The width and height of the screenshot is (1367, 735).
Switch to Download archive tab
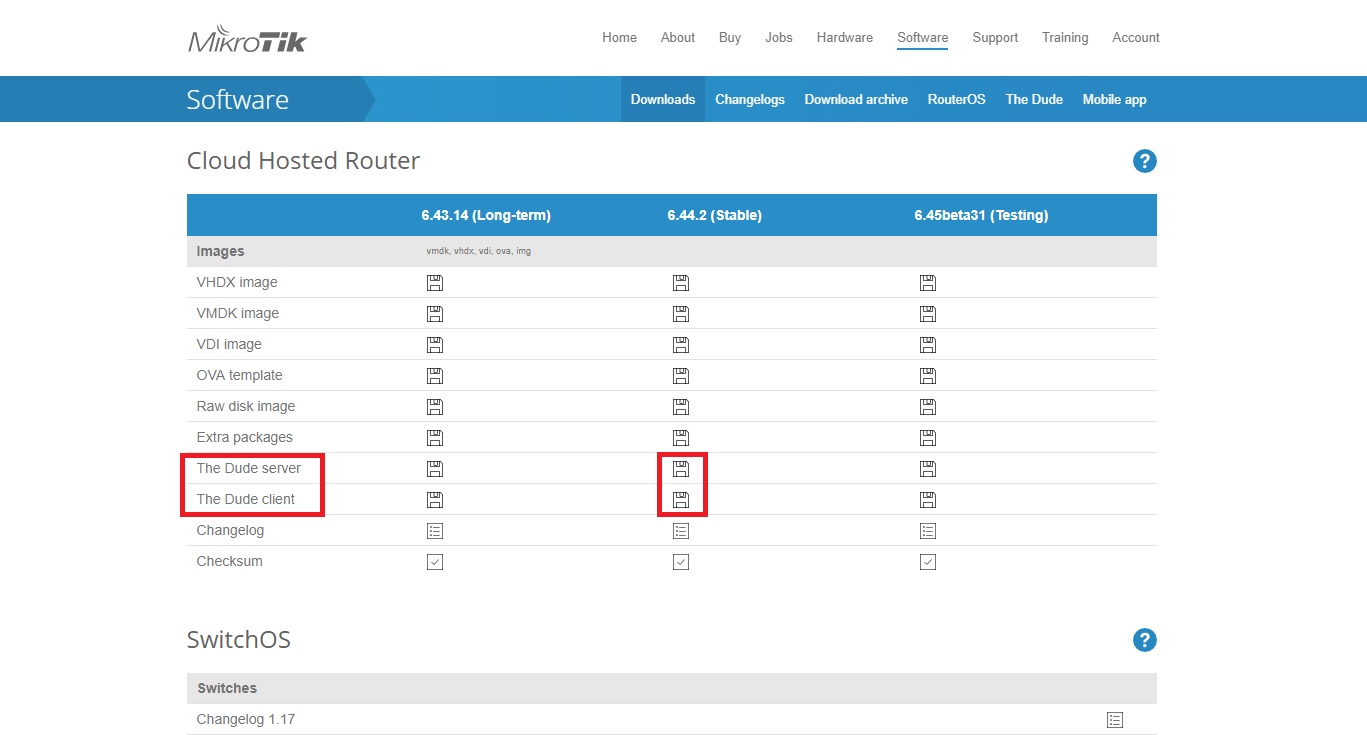click(x=856, y=99)
